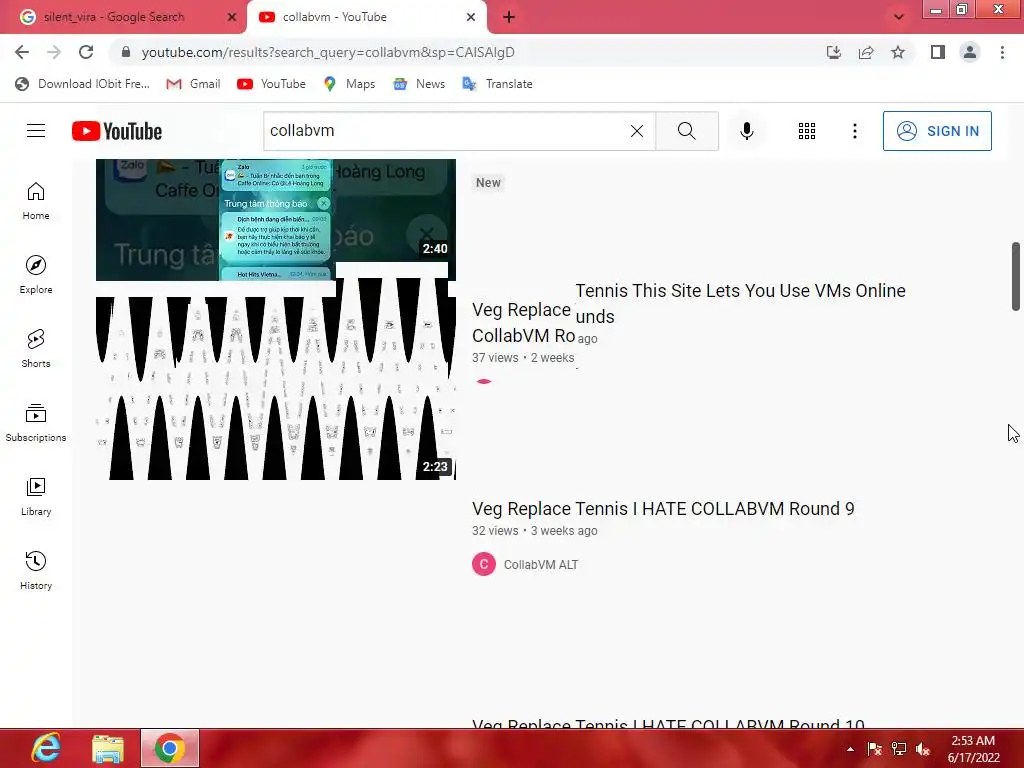The image size is (1024, 768).
Task: Open Gmail bookmark
Action: pos(193,84)
